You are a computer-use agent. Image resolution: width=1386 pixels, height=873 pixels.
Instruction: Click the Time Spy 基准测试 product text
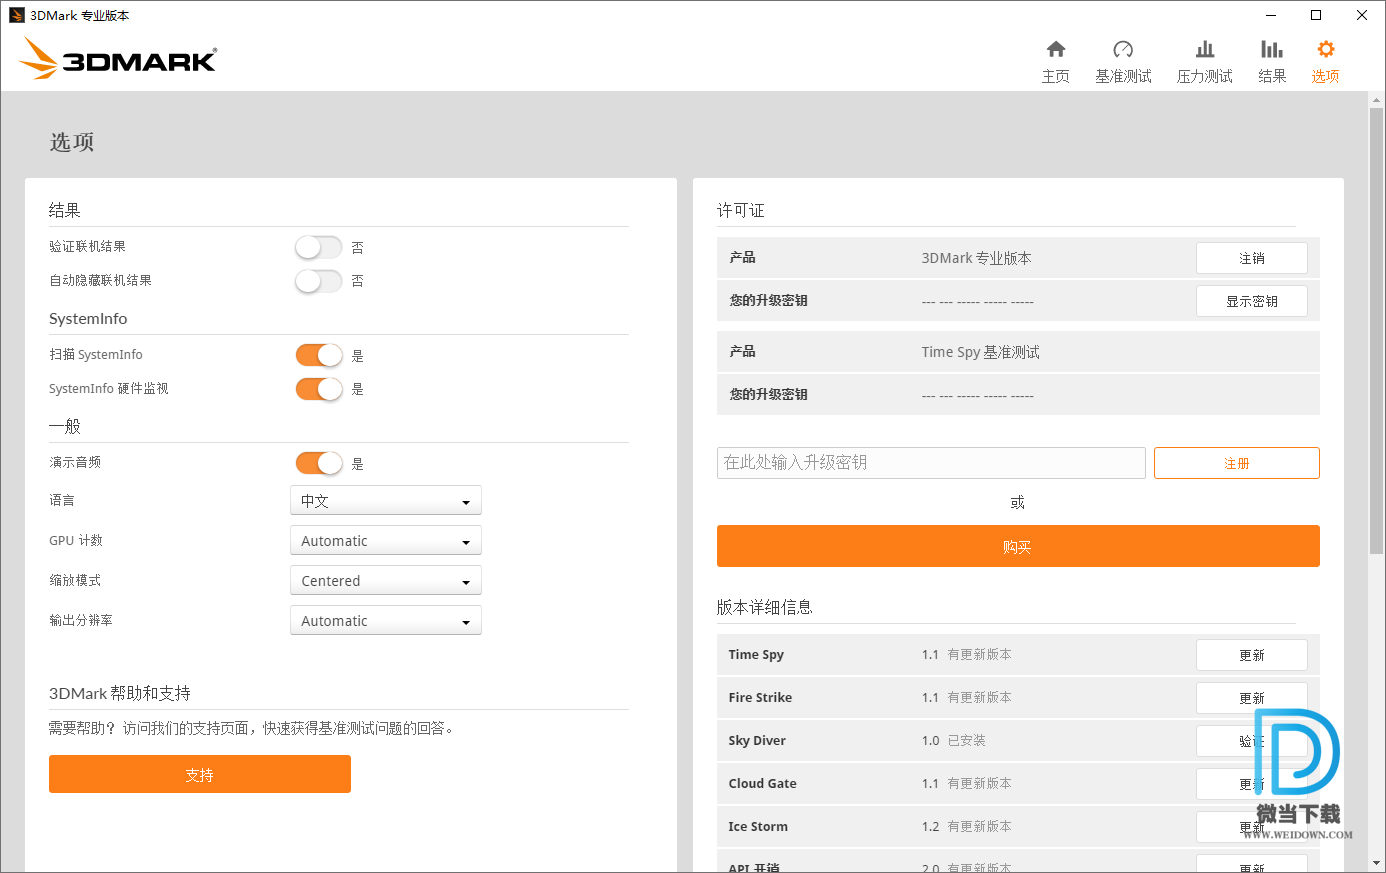pos(981,352)
